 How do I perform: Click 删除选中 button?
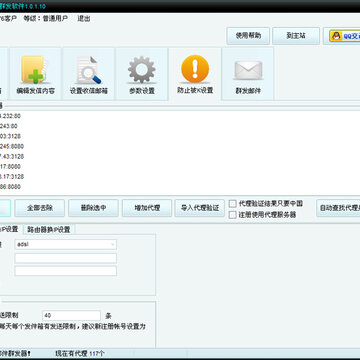coord(93,208)
